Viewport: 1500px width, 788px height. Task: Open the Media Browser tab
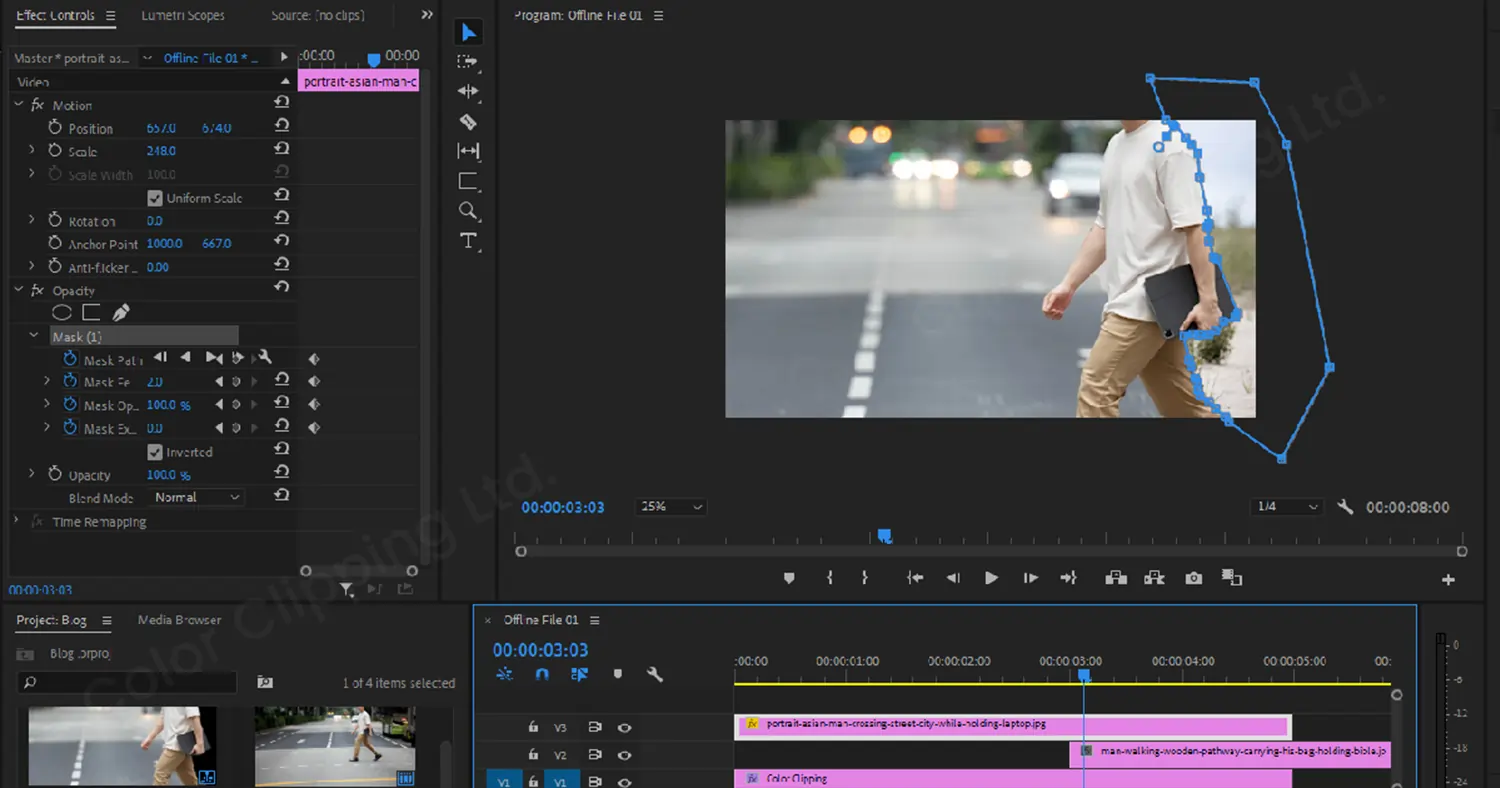(179, 619)
